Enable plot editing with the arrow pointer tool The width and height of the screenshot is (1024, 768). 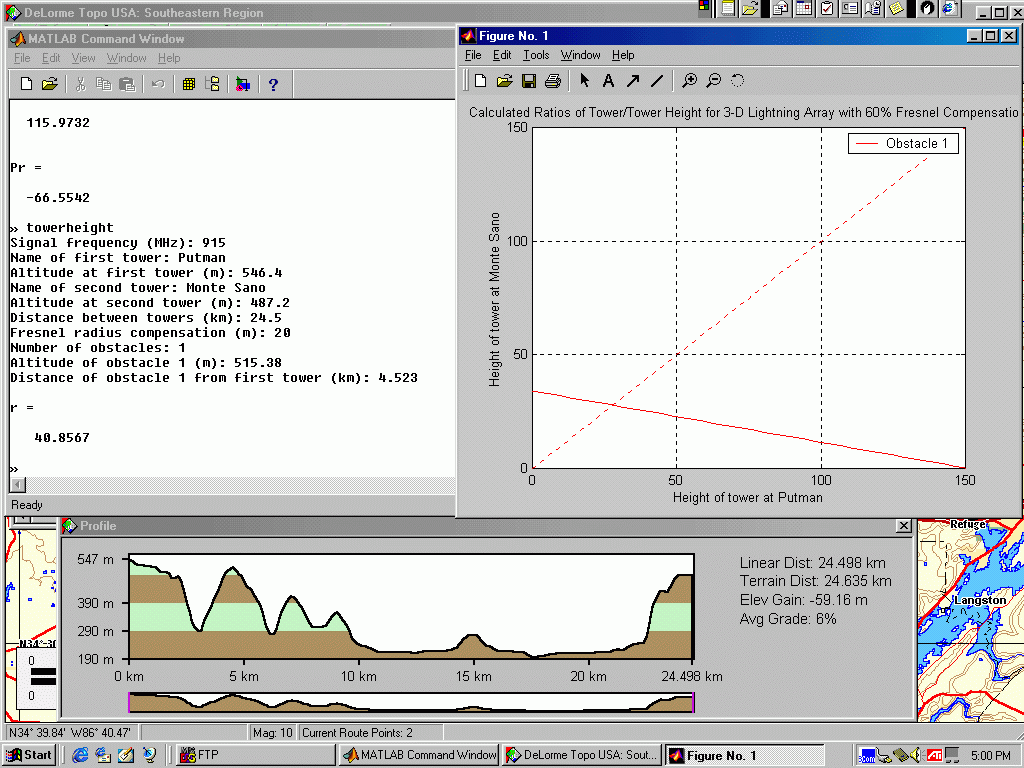coord(584,80)
